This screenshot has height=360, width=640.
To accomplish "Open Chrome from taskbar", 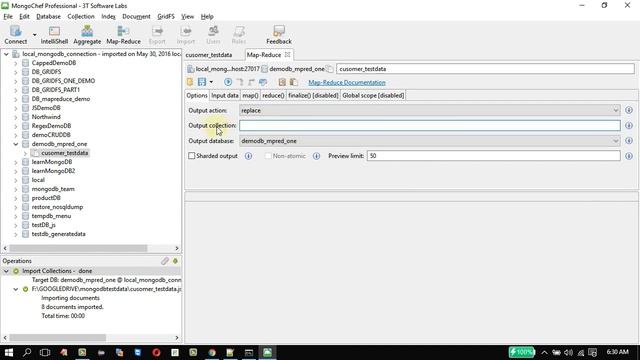I will tap(212, 352).
